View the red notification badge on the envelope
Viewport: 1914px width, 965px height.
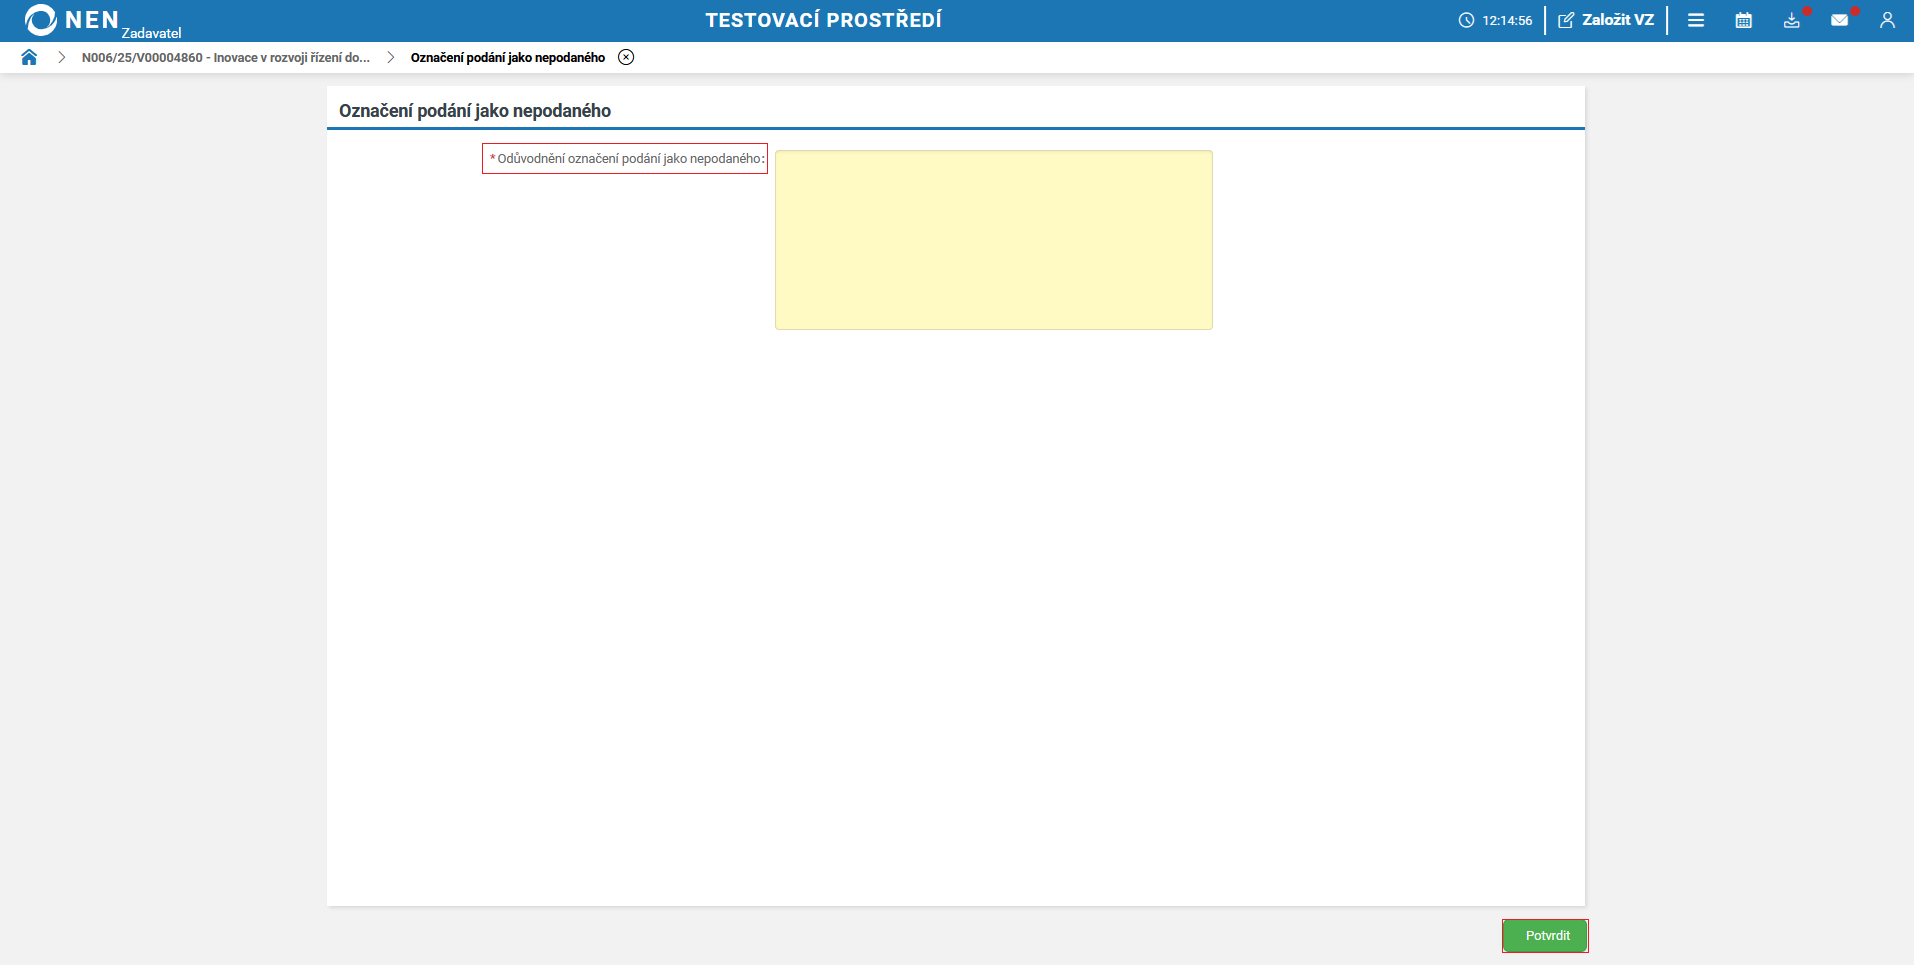coord(1854,9)
